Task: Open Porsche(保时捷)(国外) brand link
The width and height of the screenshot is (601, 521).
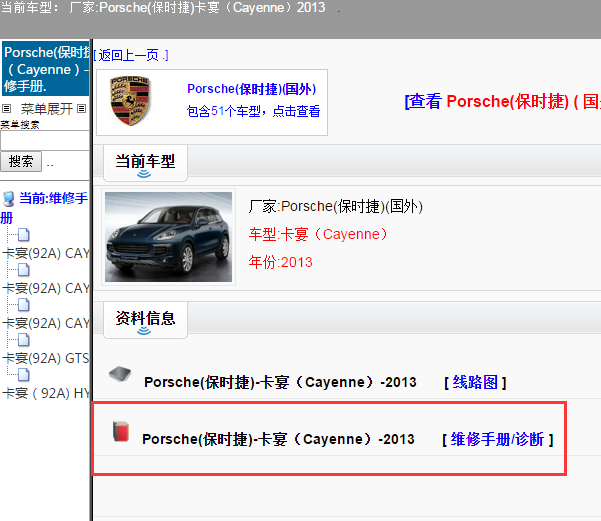Action: tap(251, 89)
